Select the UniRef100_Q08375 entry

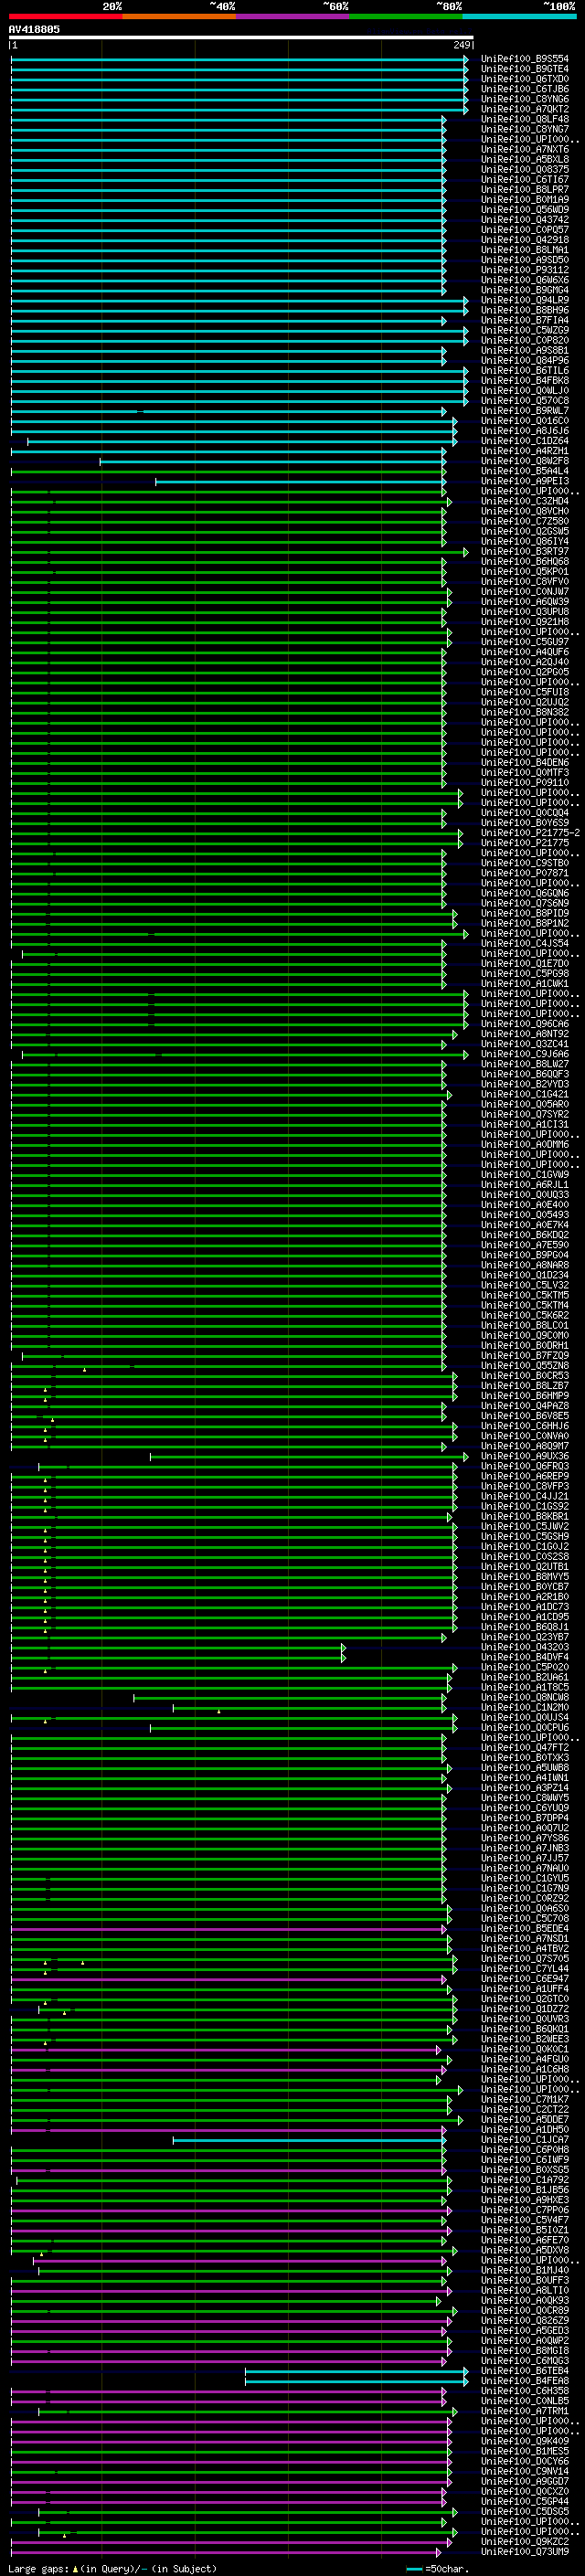click(x=525, y=169)
